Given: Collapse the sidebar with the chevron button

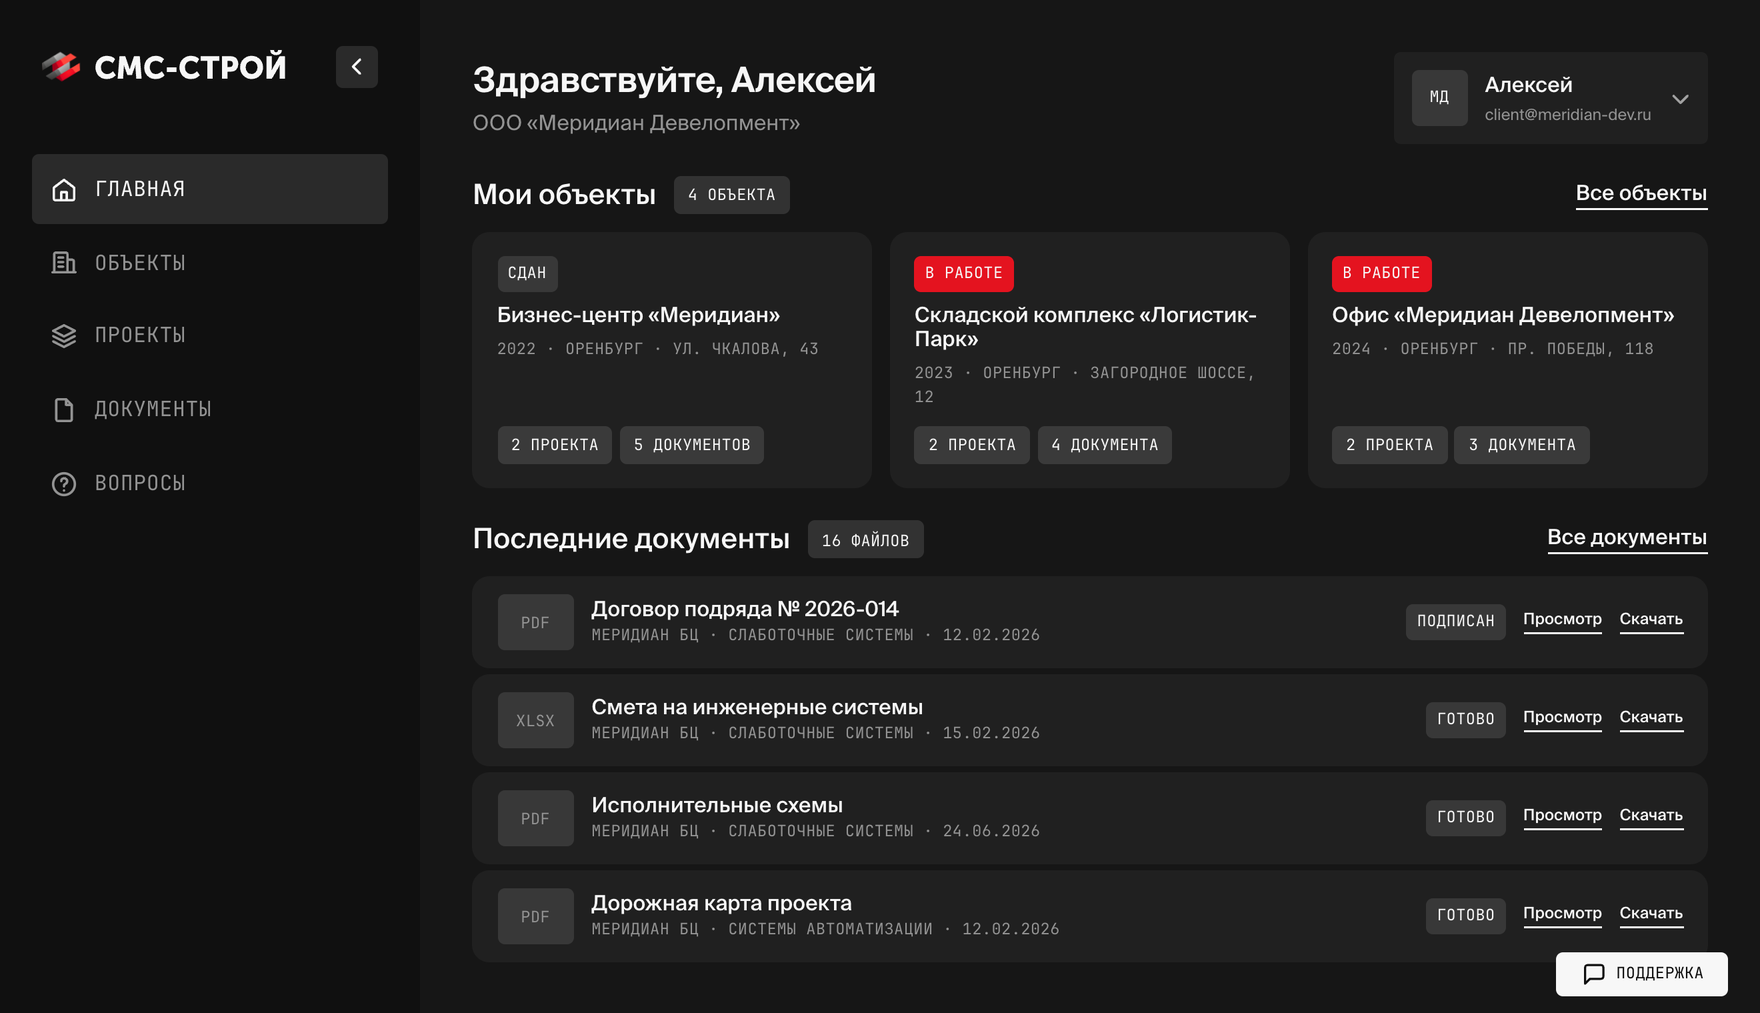Looking at the screenshot, I should click(357, 67).
